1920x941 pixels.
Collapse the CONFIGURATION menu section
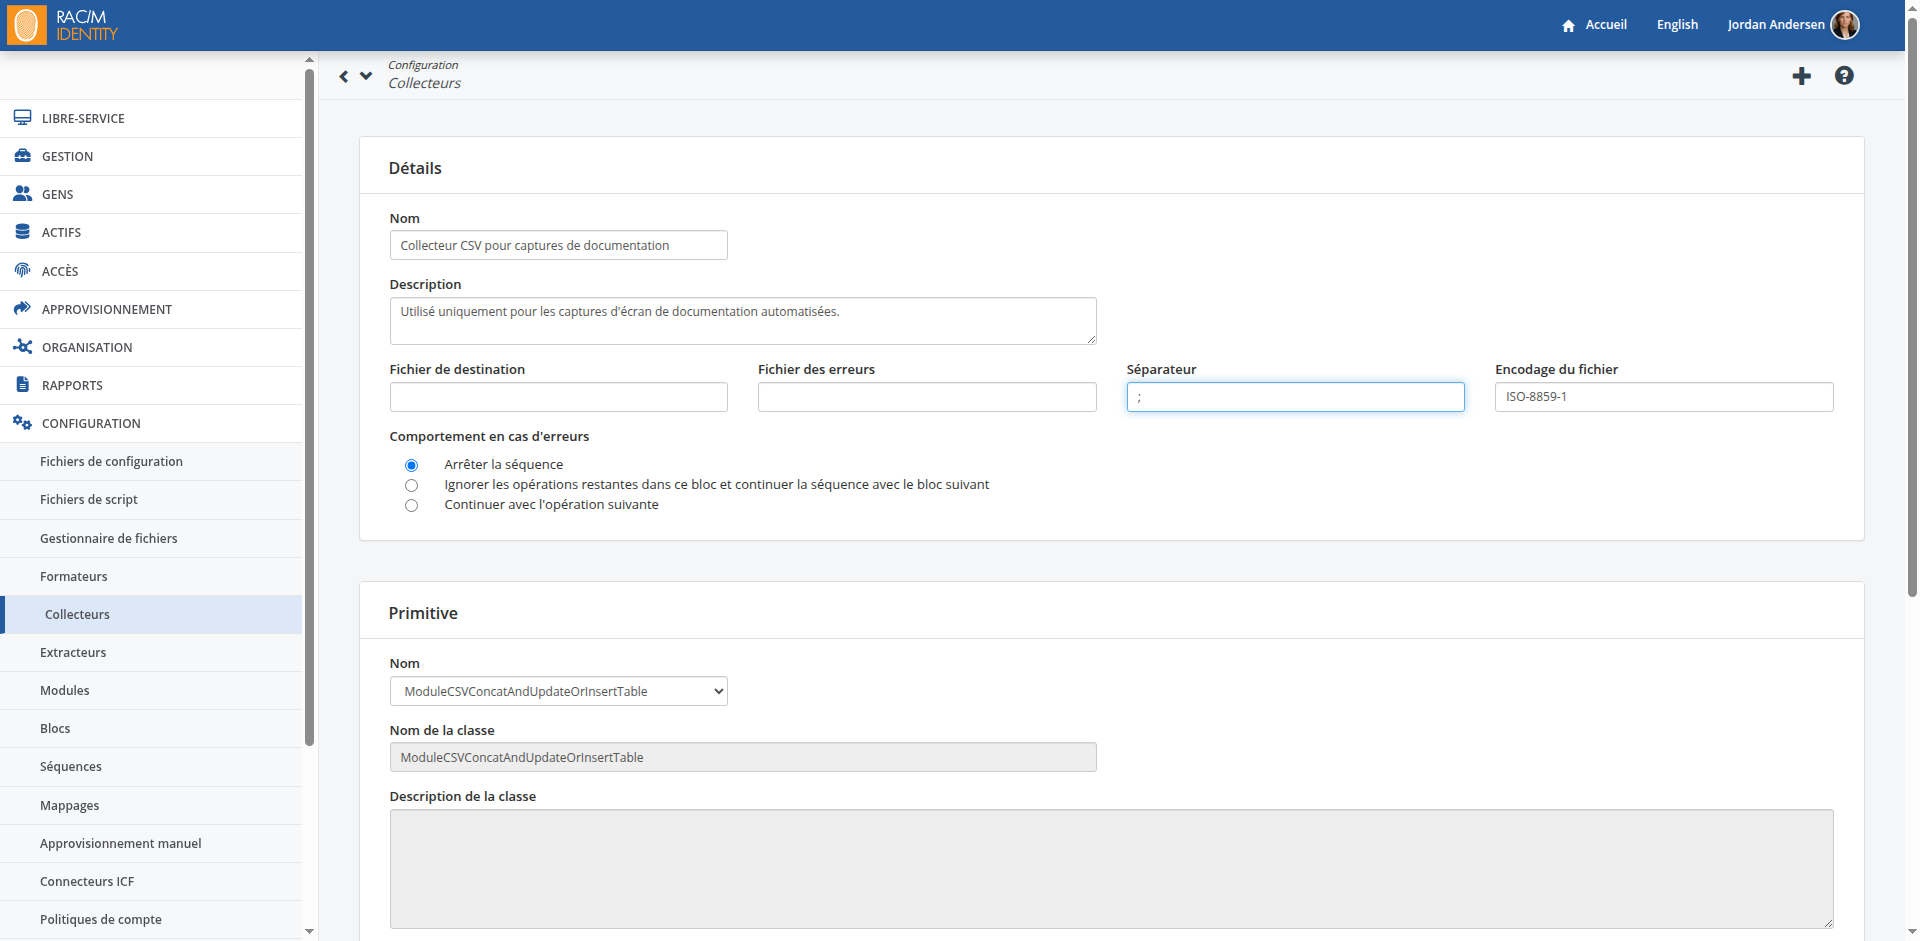click(x=151, y=423)
